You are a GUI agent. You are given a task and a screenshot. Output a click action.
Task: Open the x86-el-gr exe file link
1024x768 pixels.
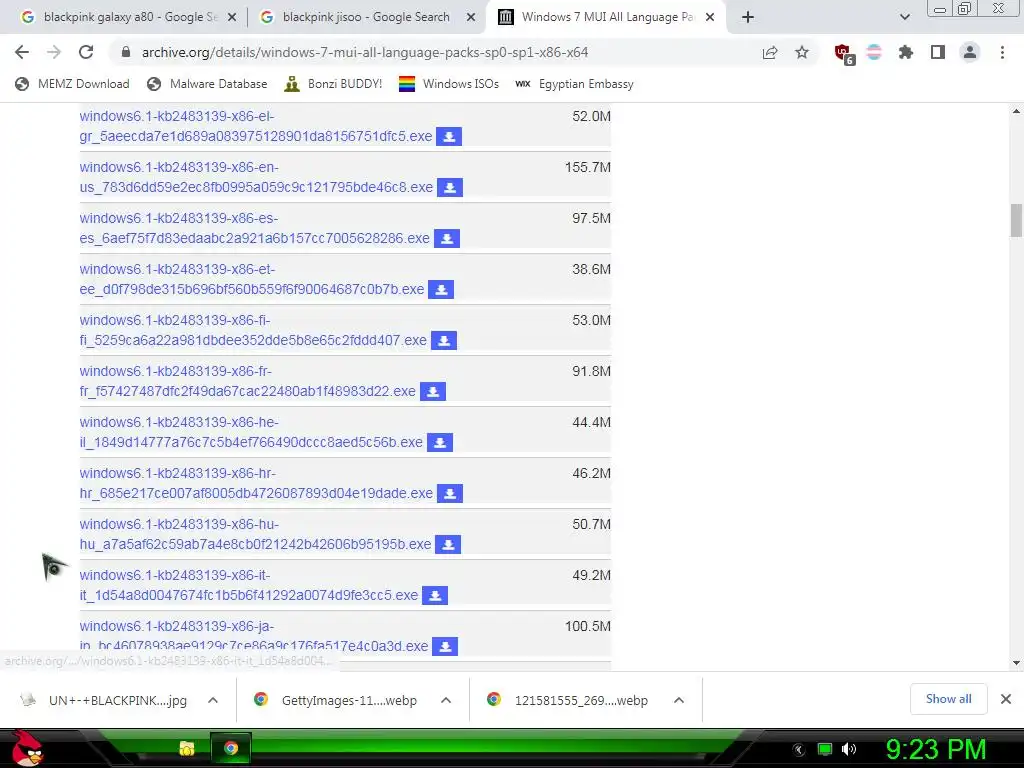[x=255, y=126]
